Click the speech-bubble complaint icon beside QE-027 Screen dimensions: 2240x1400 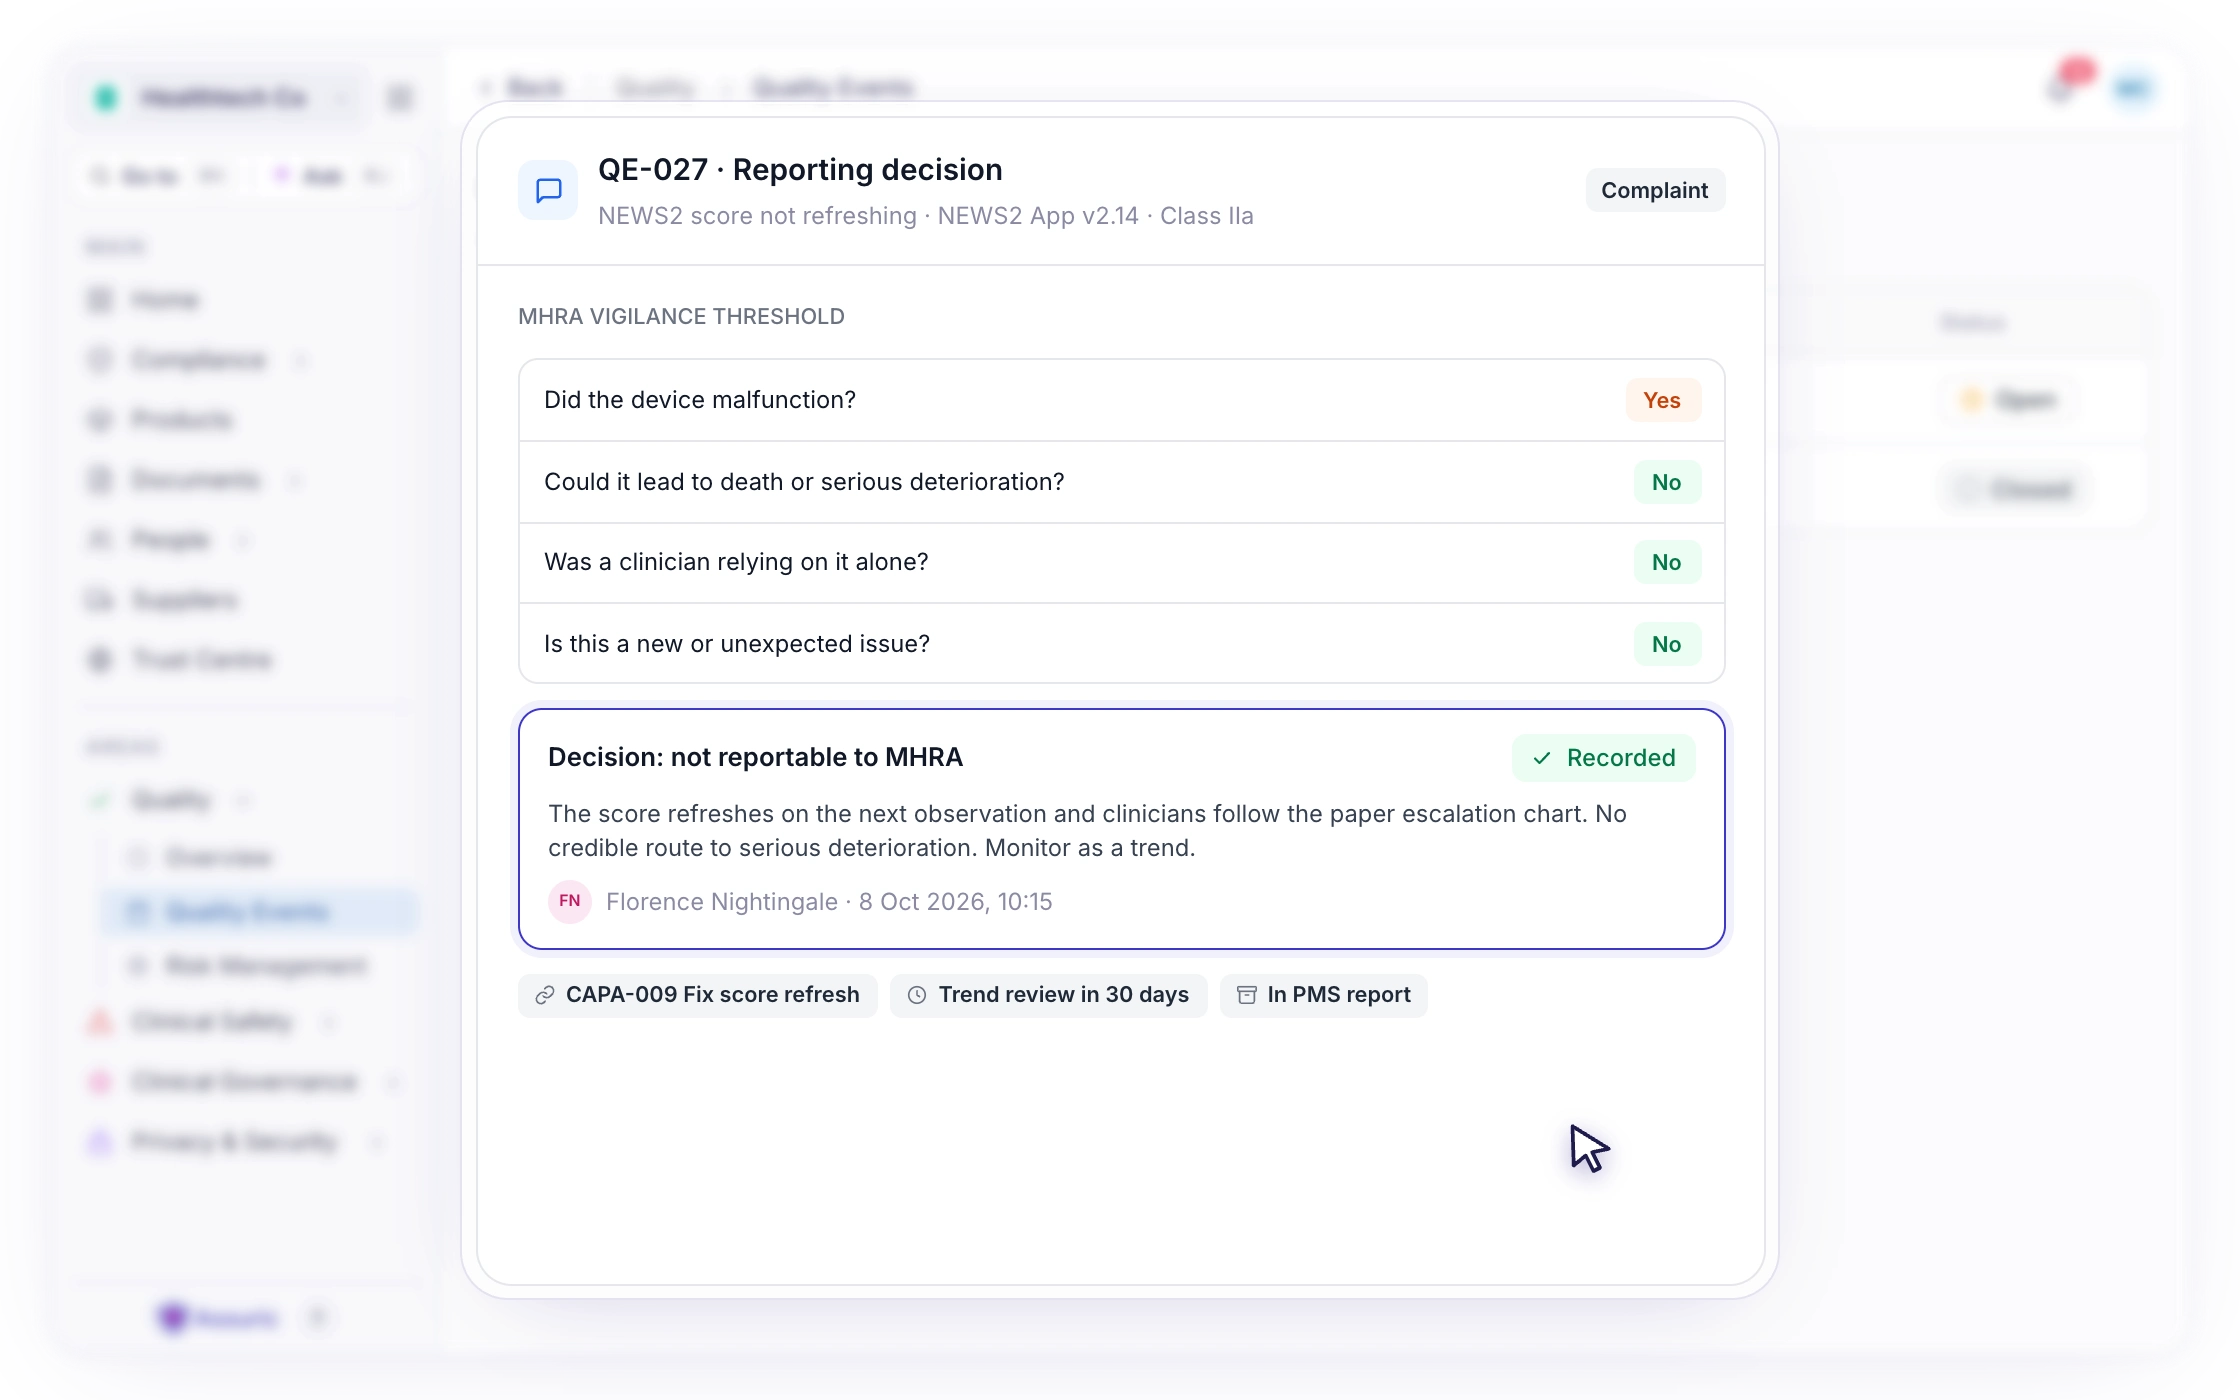click(548, 190)
